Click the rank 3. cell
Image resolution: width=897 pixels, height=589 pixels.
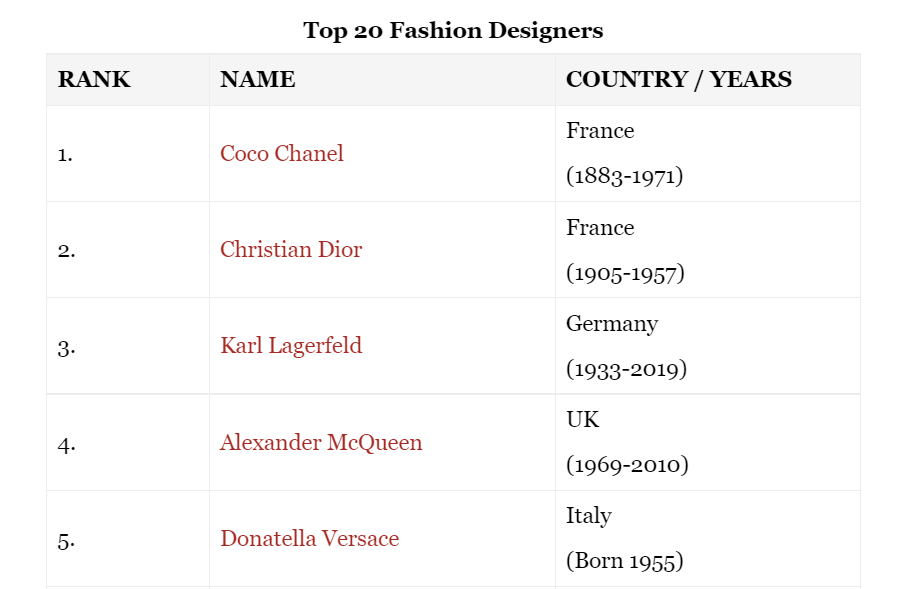tap(66, 347)
